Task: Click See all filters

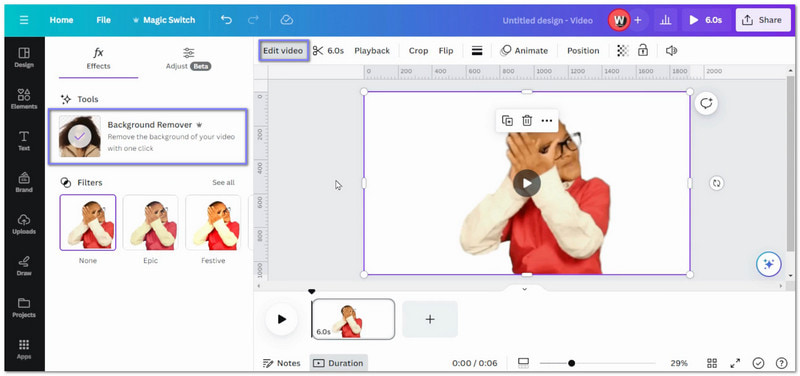Action: pos(223,183)
